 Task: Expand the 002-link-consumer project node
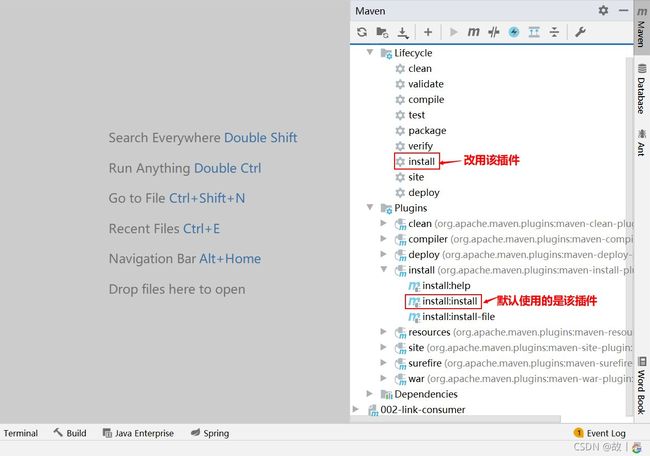tap(356, 409)
